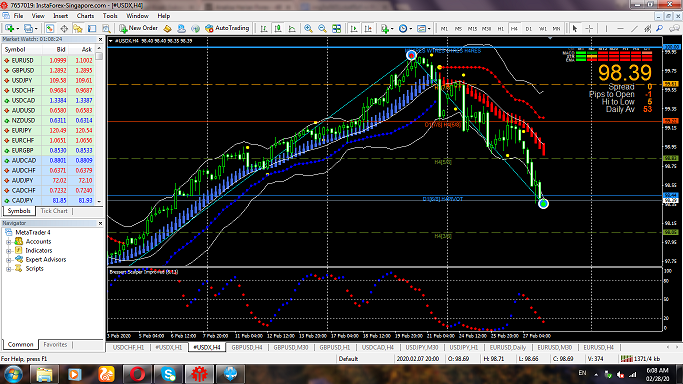683x384 pixels.
Task: Close the Navigator panel
Action: (x=100, y=223)
